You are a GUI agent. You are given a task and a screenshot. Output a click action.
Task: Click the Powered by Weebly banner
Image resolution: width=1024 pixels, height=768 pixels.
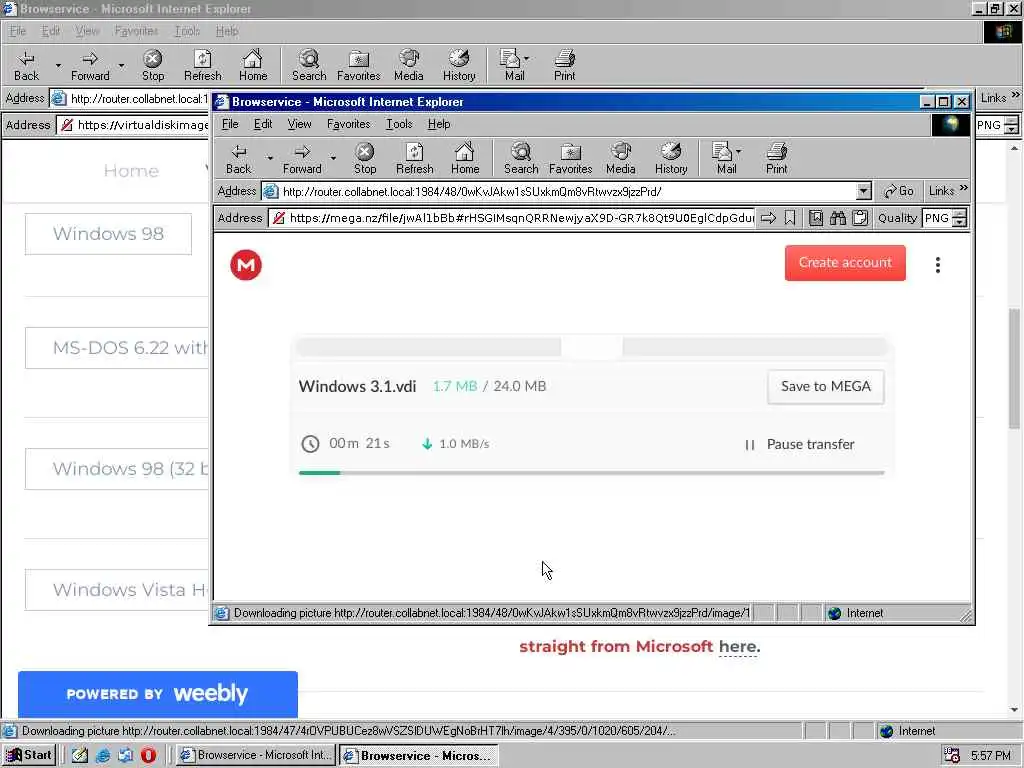tap(158, 694)
